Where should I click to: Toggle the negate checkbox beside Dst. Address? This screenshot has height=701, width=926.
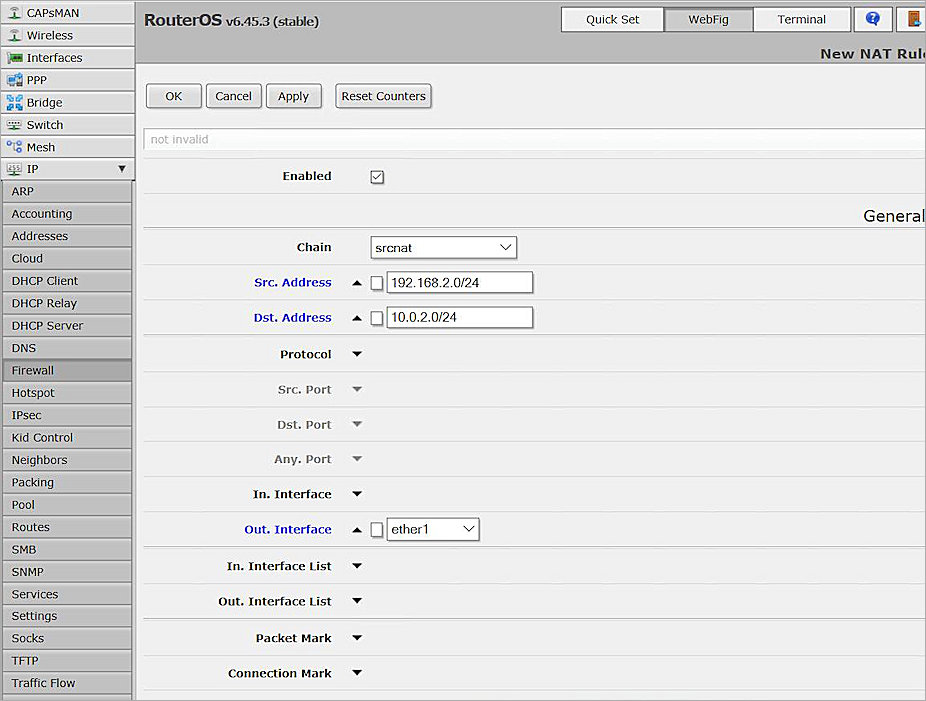377,317
